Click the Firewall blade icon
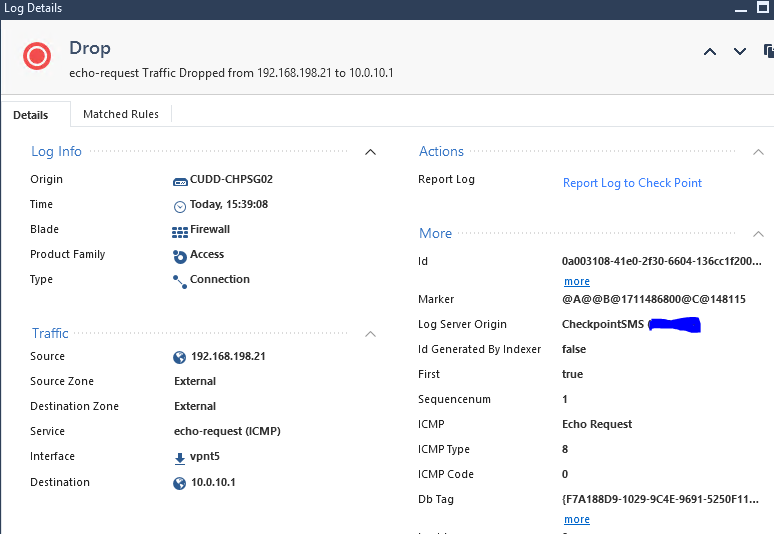This screenshot has width=774, height=534. click(180, 231)
